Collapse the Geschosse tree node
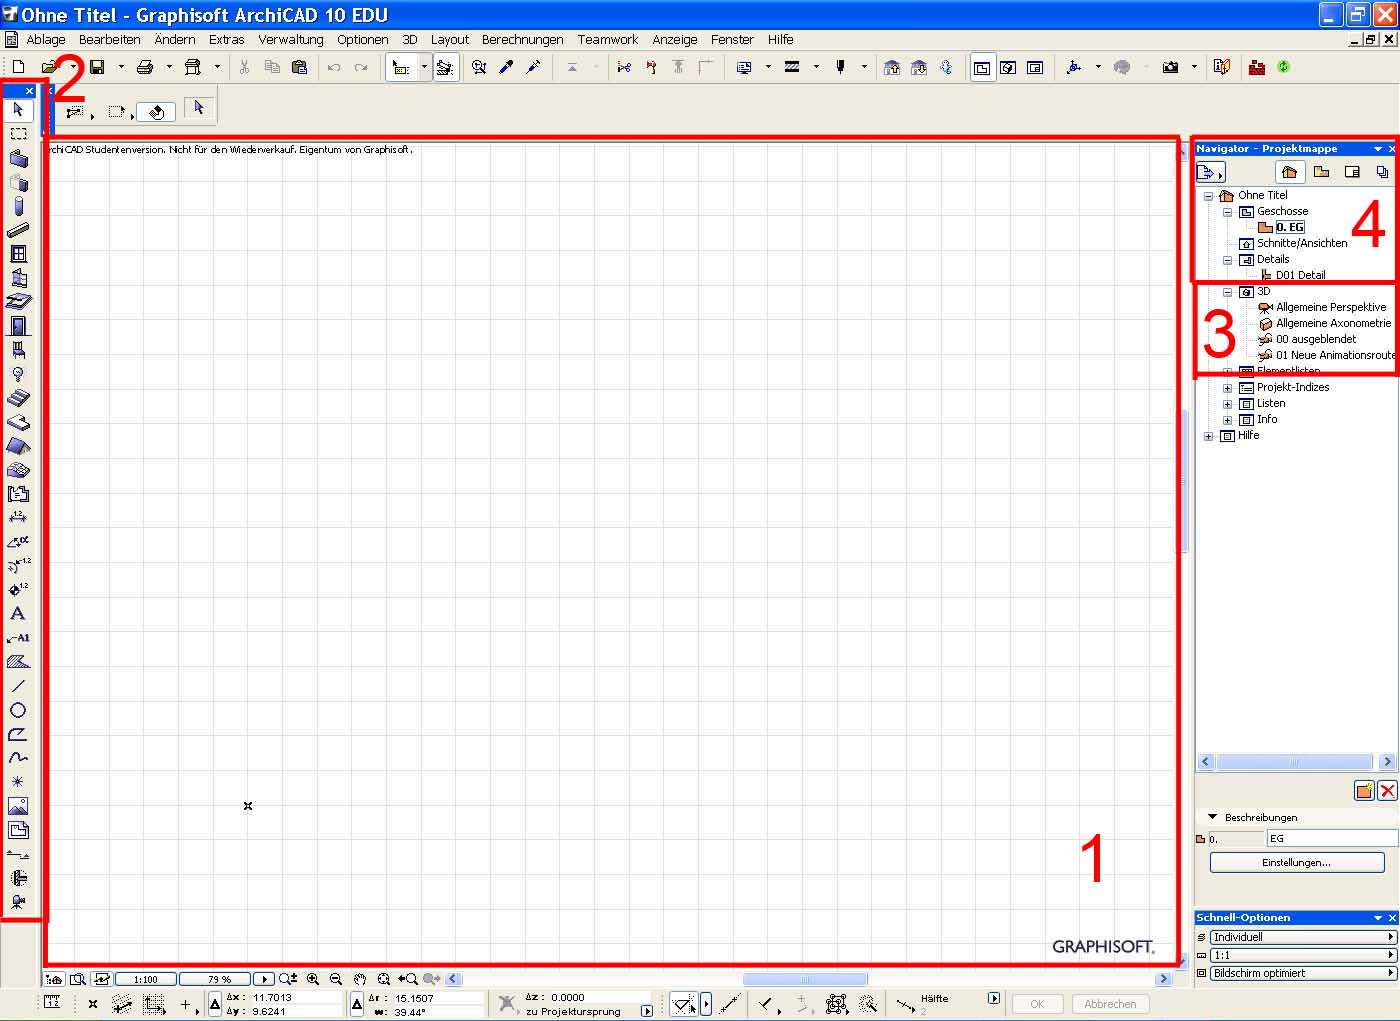This screenshot has width=1400, height=1021. tap(1228, 212)
